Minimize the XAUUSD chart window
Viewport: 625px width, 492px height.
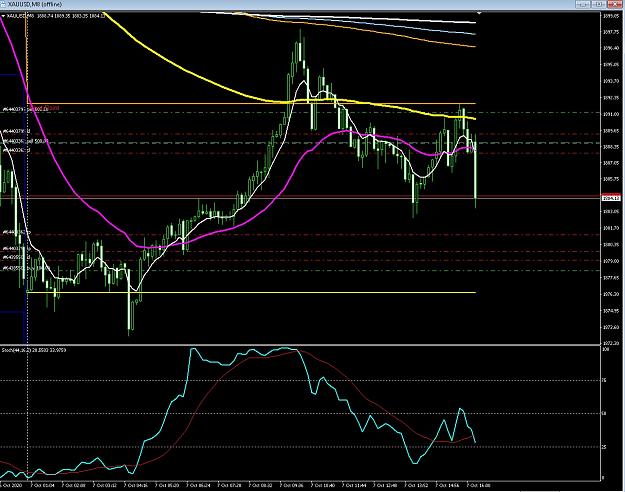point(583,4)
